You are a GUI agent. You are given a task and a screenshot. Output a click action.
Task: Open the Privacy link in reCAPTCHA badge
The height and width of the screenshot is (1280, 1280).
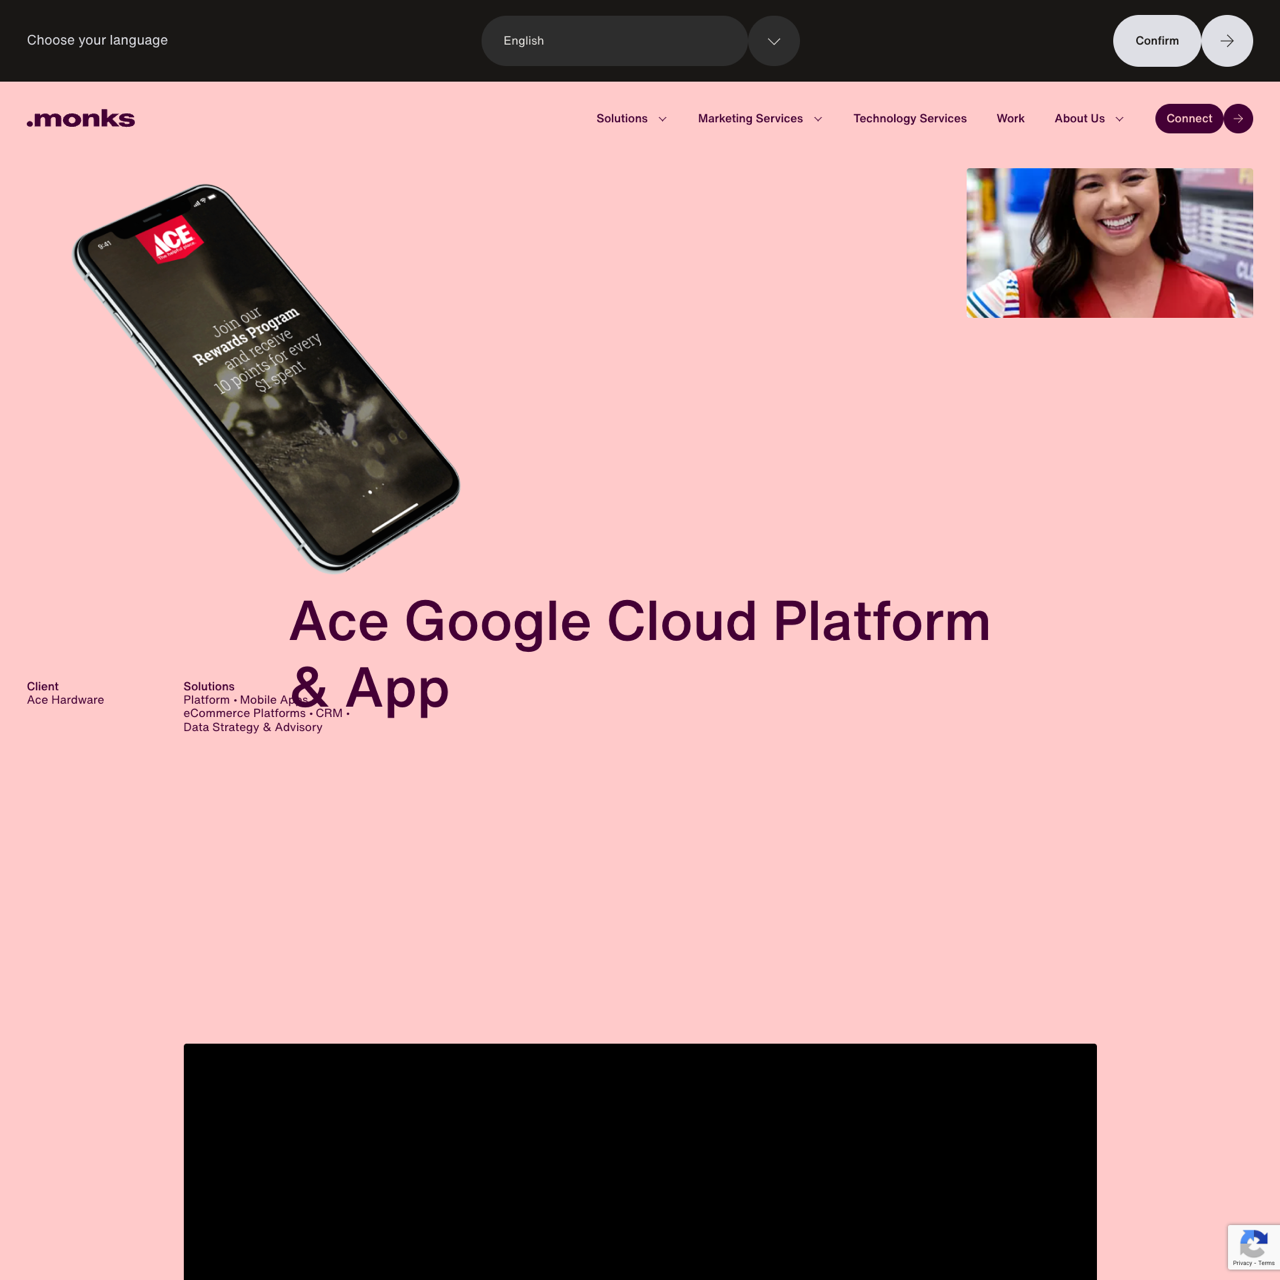1241,1263
